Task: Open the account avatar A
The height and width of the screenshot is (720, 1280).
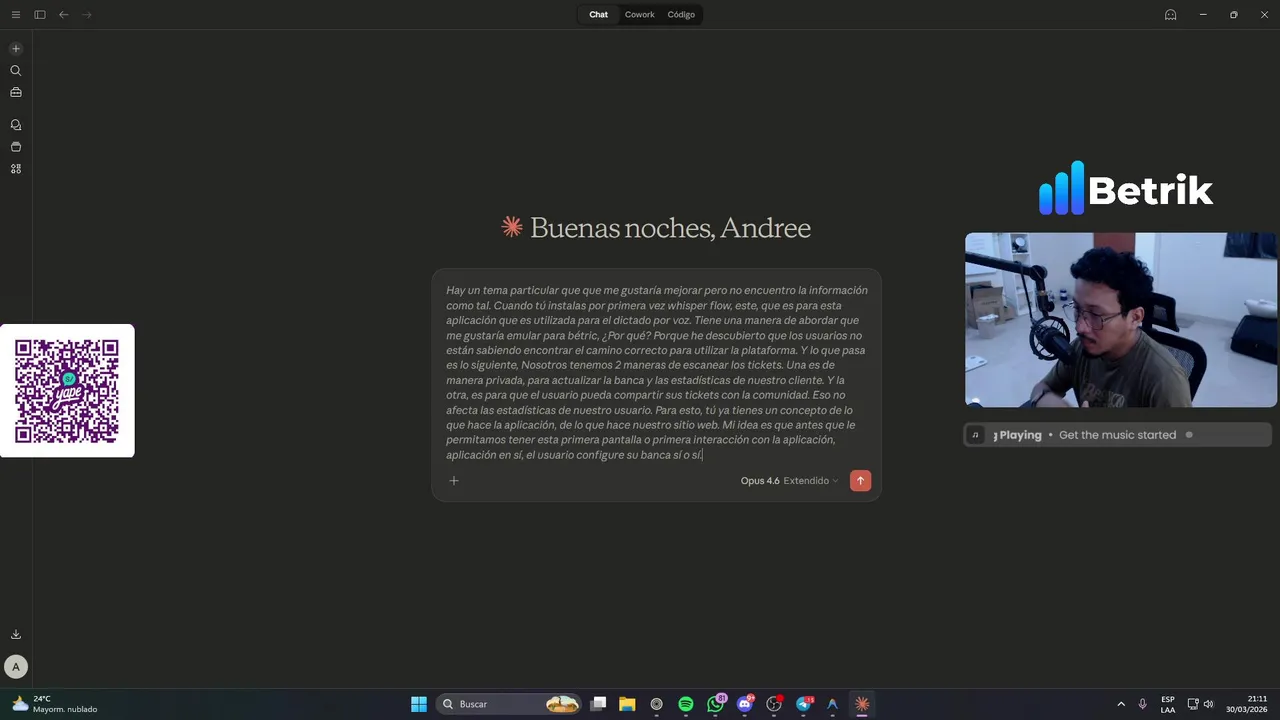Action: tap(16, 667)
